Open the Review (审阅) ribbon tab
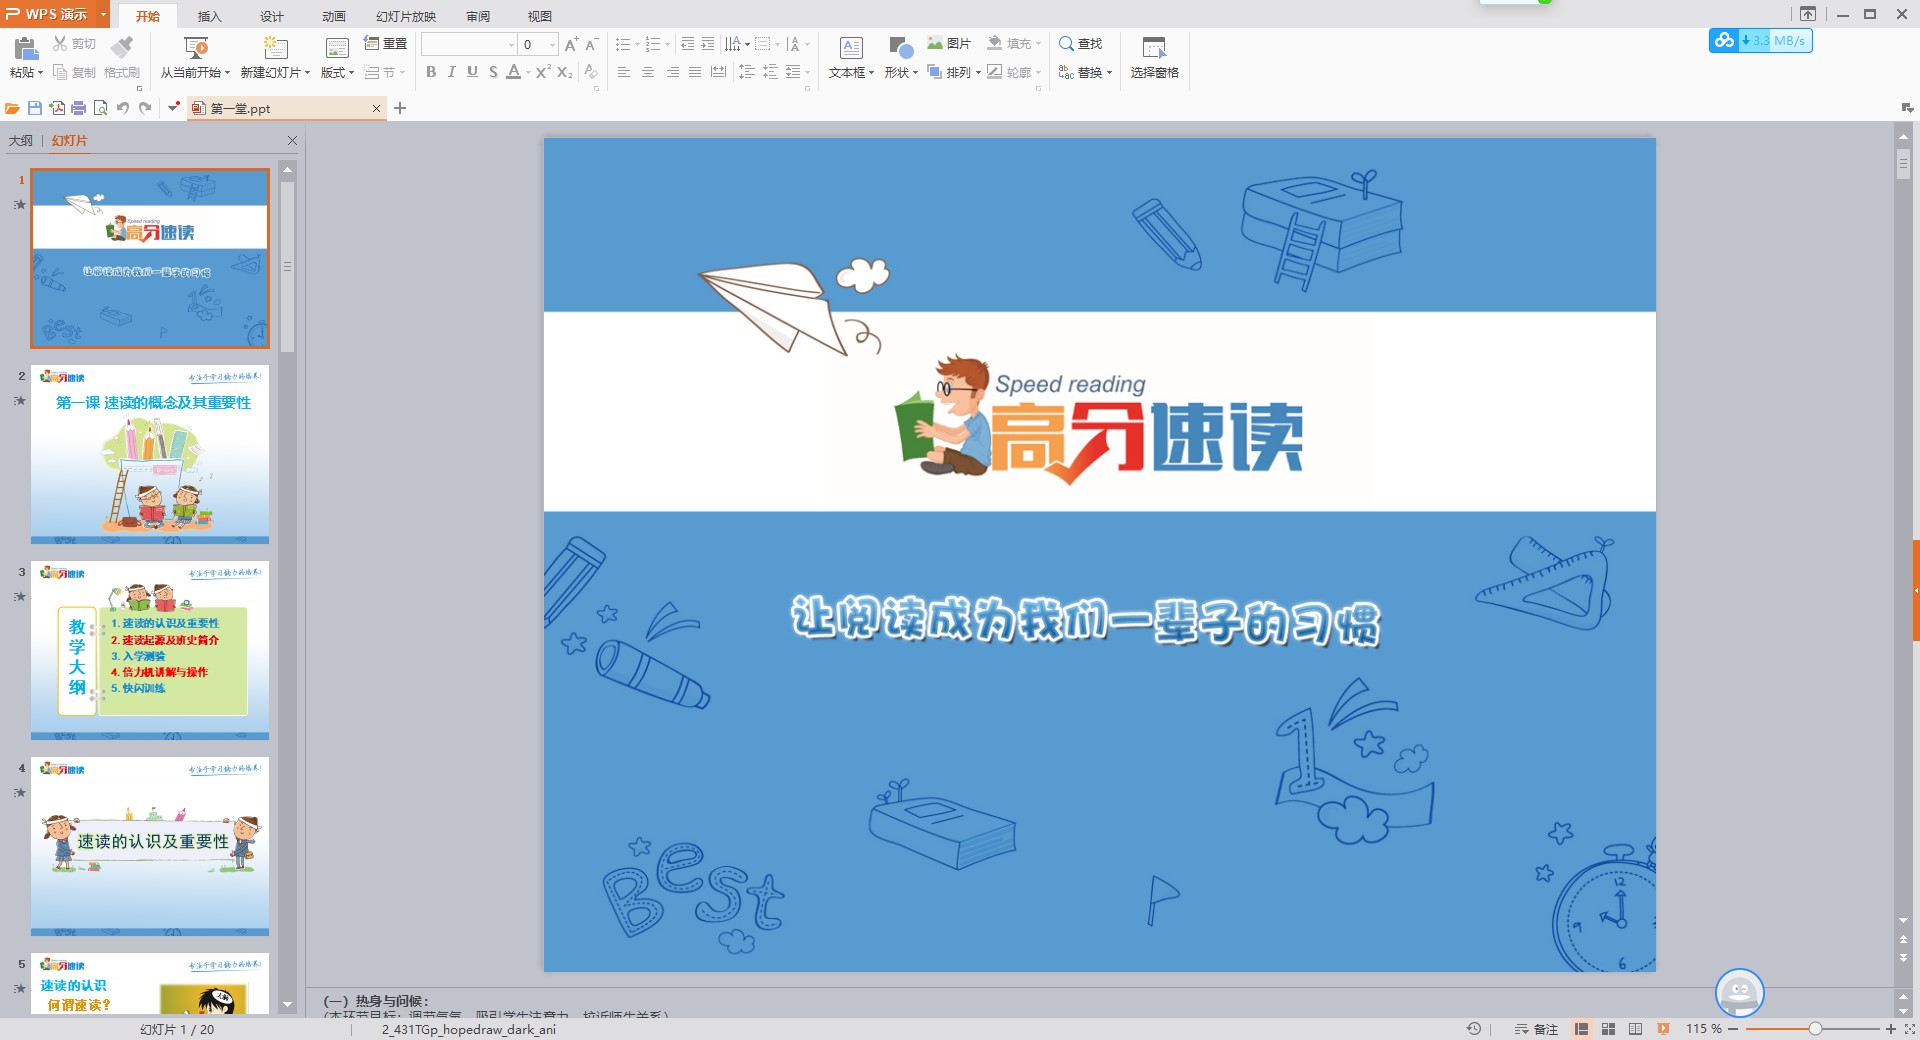 [478, 16]
